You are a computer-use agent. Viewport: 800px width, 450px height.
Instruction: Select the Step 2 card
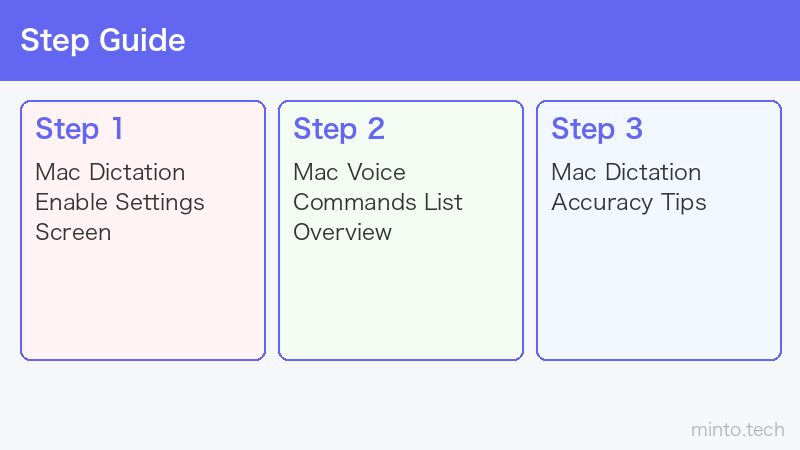pos(401,231)
